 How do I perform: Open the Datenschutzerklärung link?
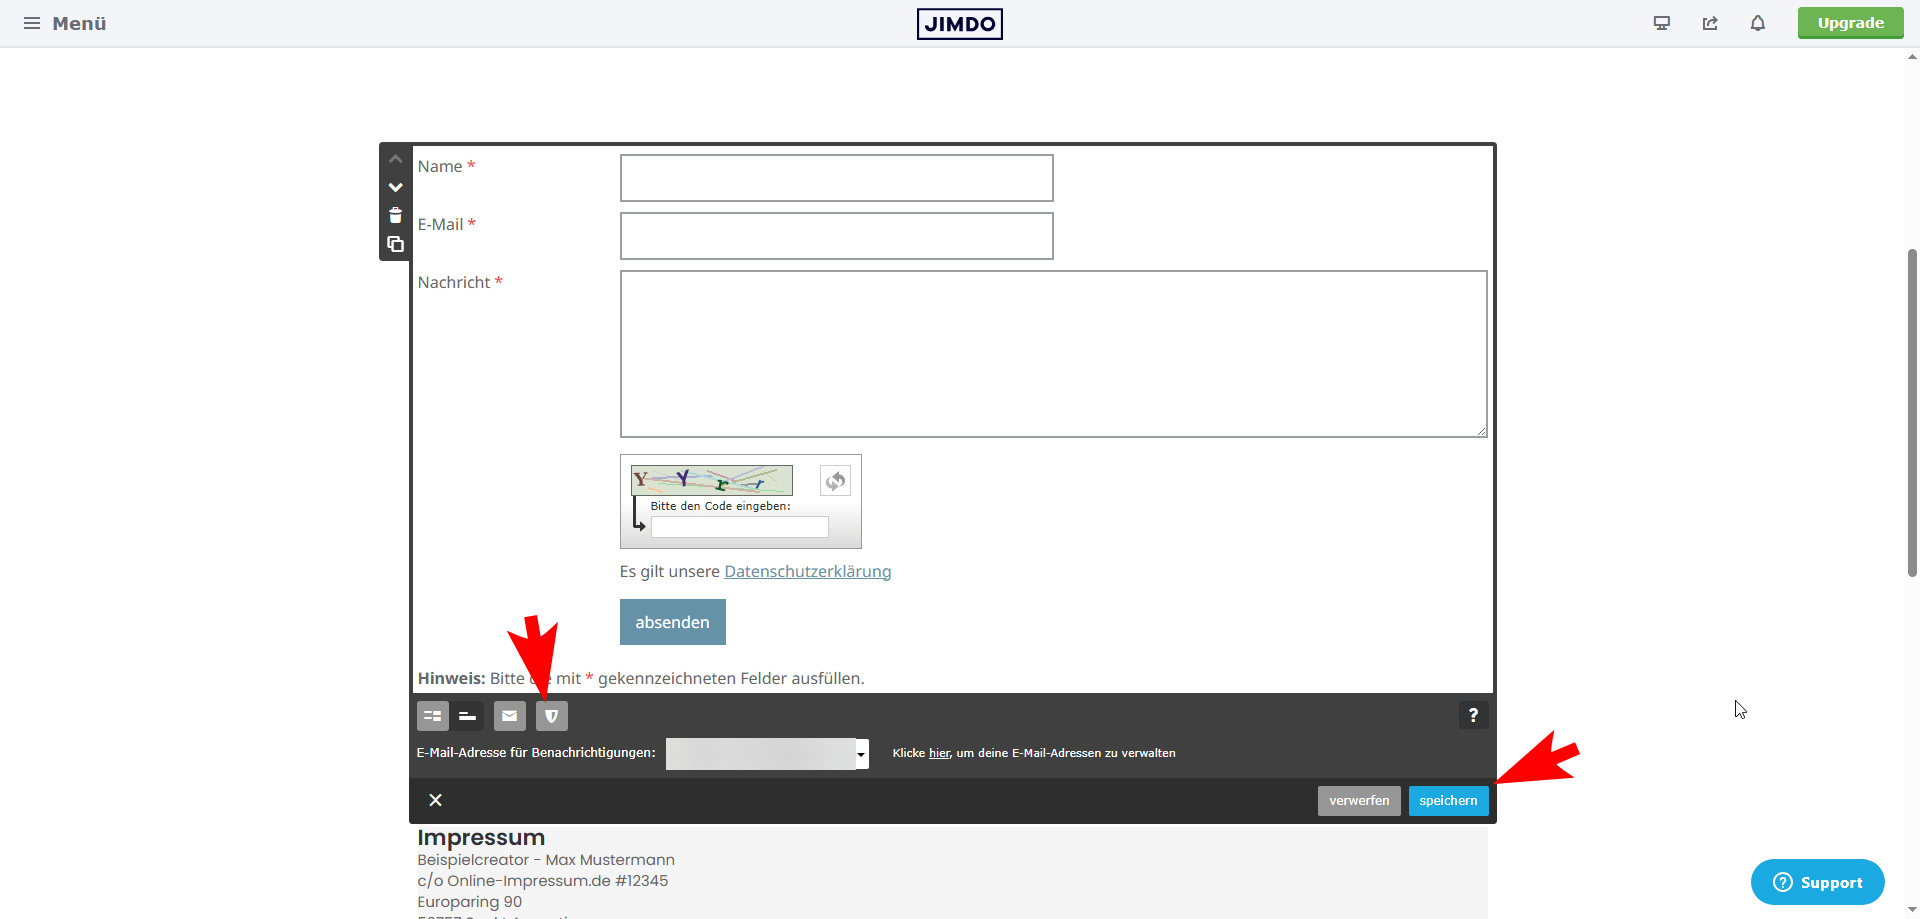pyautogui.click(x=807, y=571)
